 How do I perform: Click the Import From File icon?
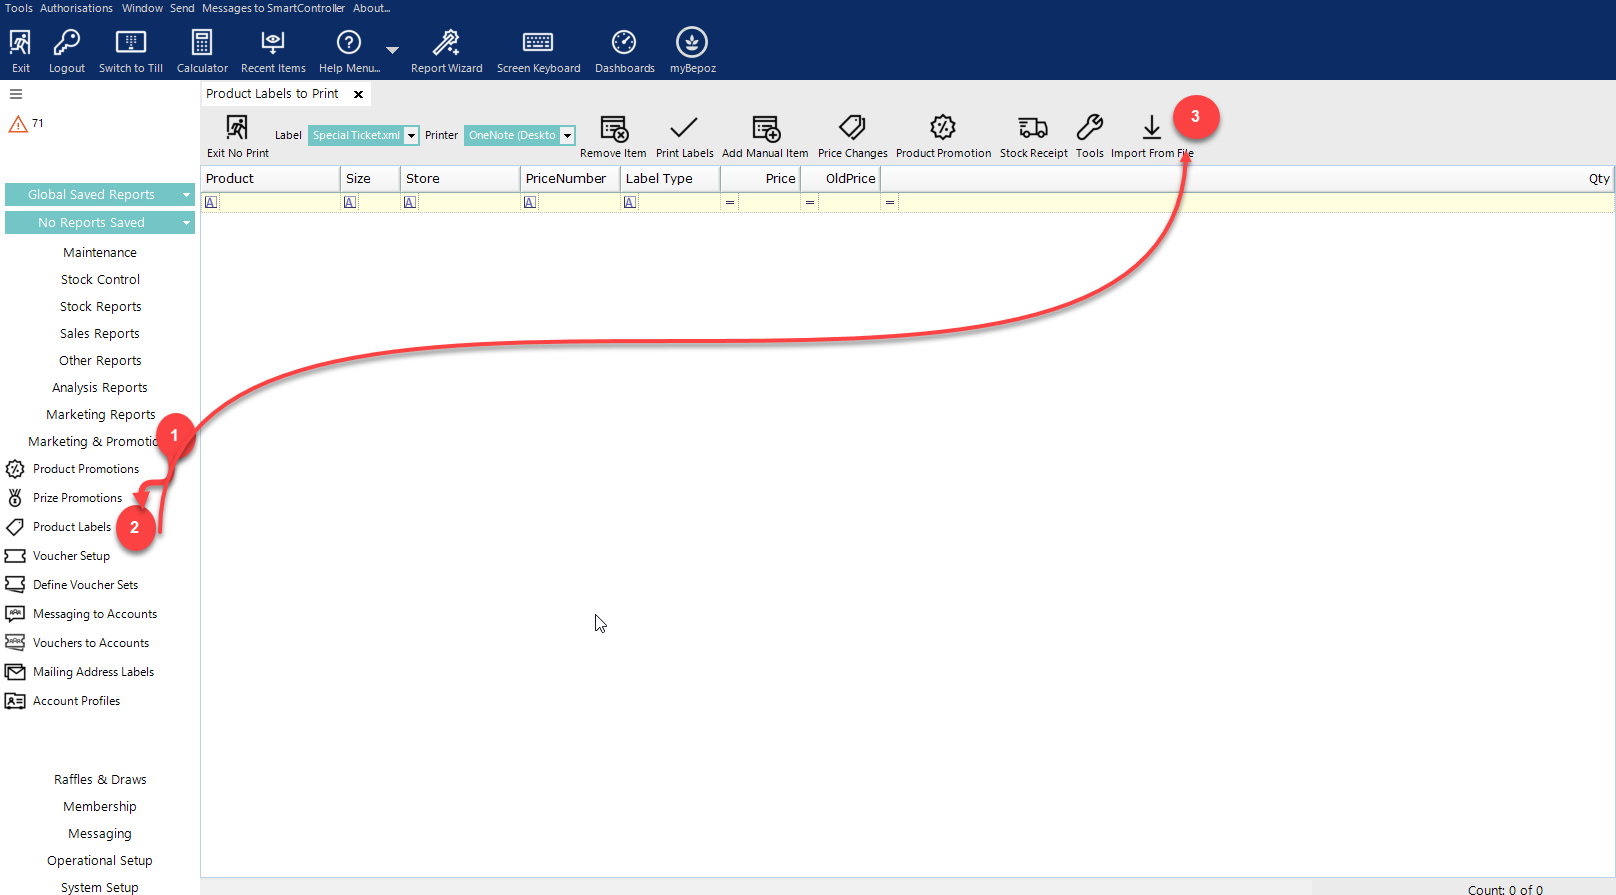tap(1151, 128)
